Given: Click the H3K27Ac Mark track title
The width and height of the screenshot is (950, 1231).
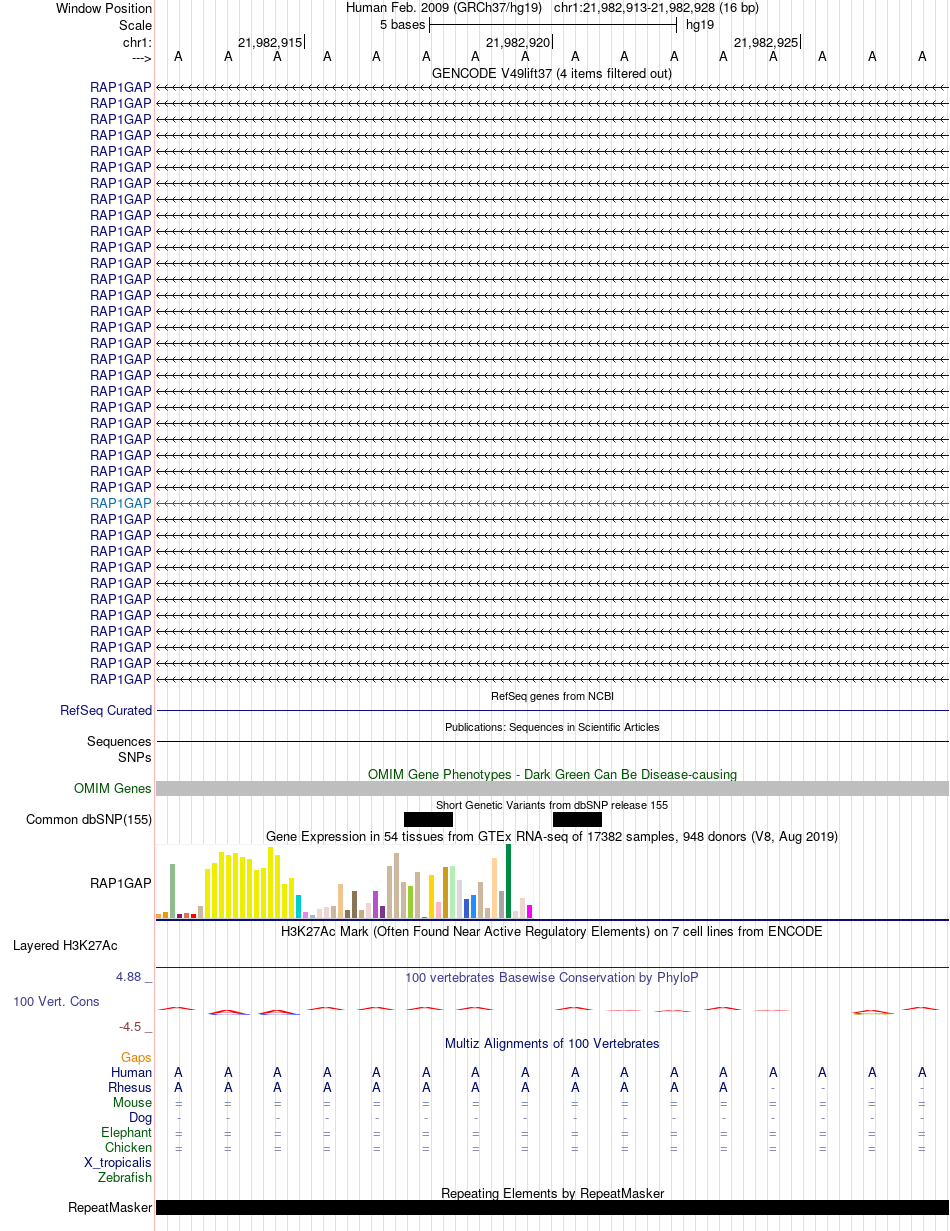Looking at the screenshot, I should pos(552,931).
